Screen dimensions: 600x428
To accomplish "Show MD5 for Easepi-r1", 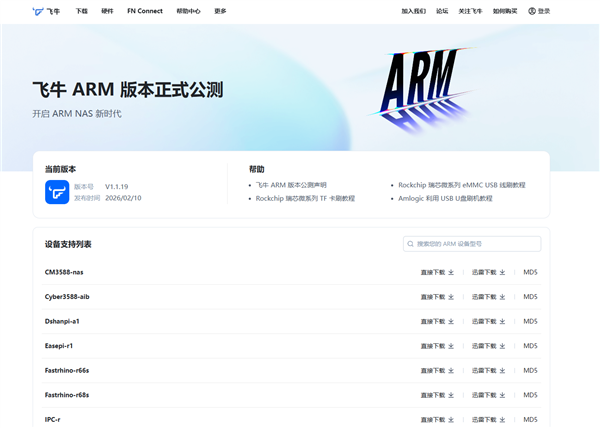I will [x=530, y=346].
